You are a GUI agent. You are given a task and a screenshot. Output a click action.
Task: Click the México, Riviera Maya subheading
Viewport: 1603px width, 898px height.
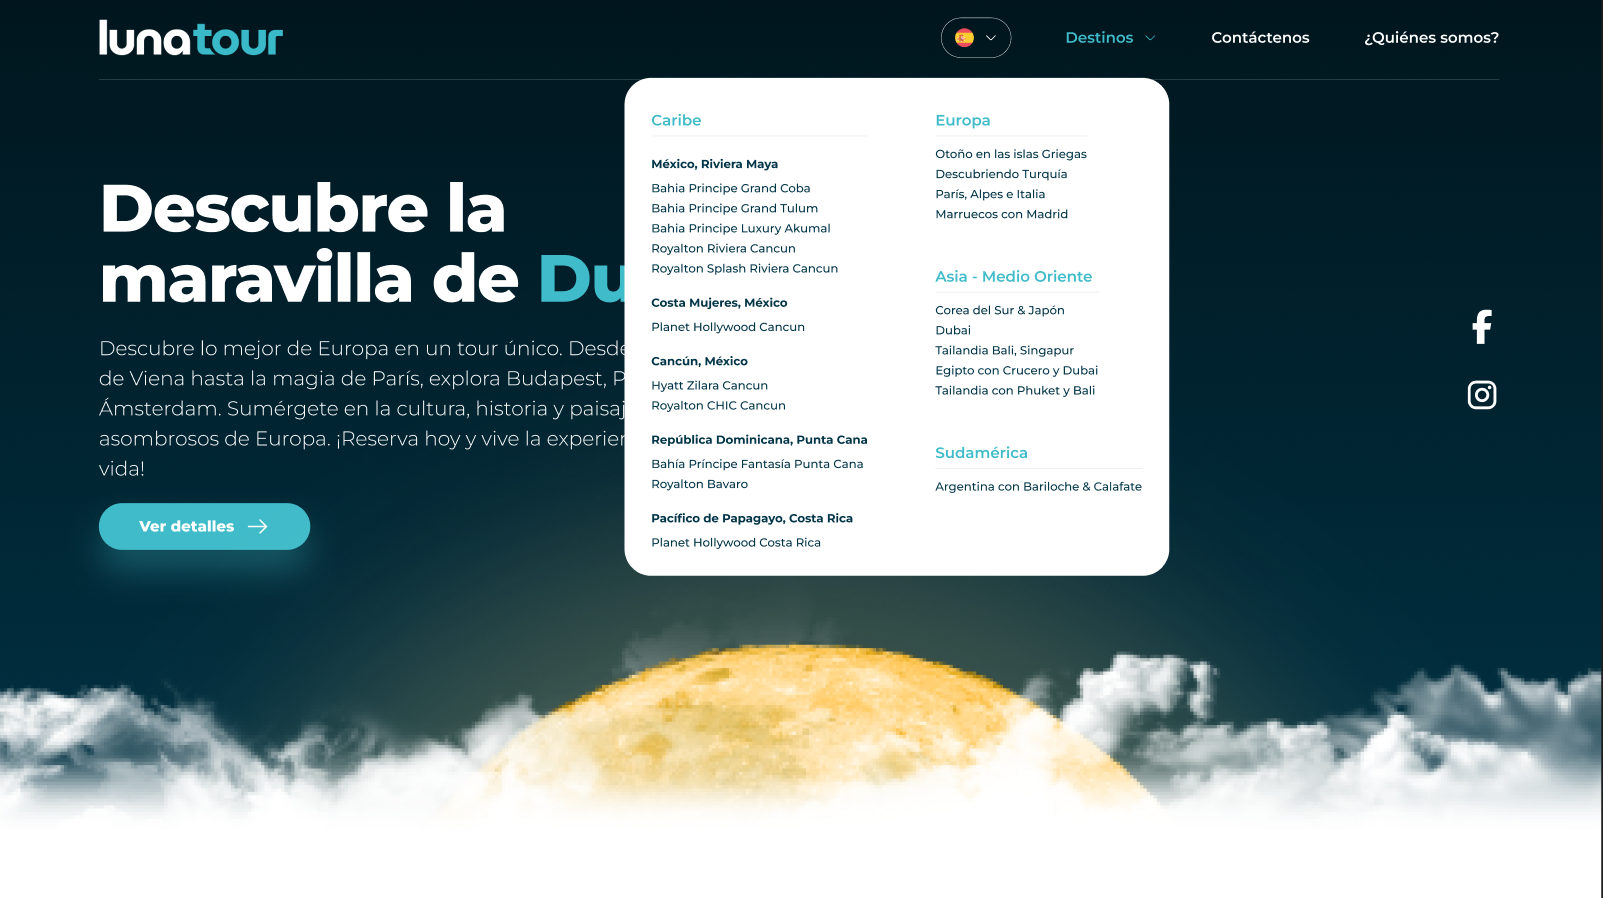(714, 164)
